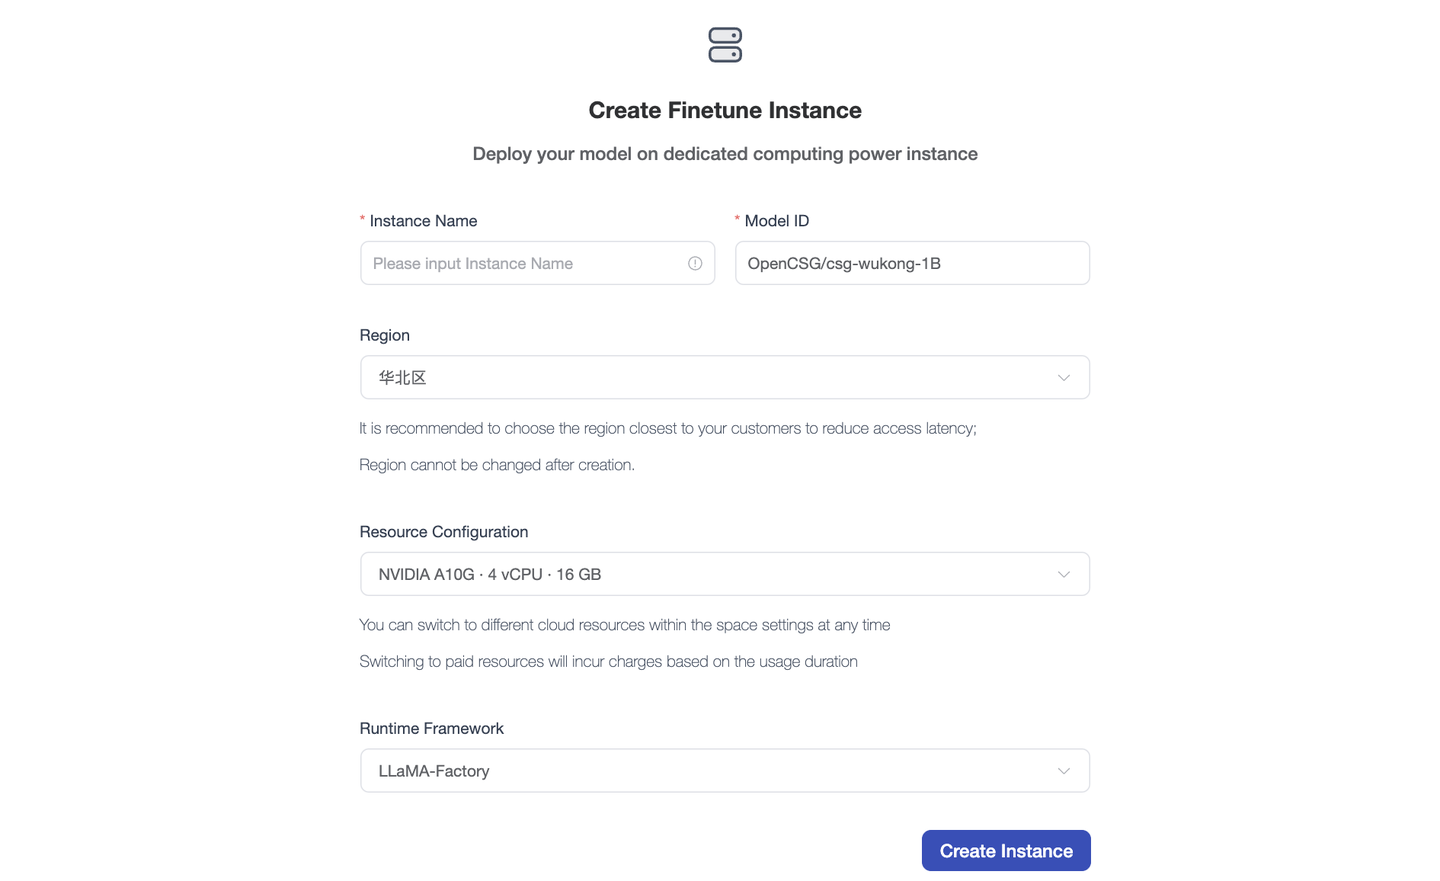
Task: Open the LLaMA-Factory runtime dropdown
Action: tap(700, 771)
